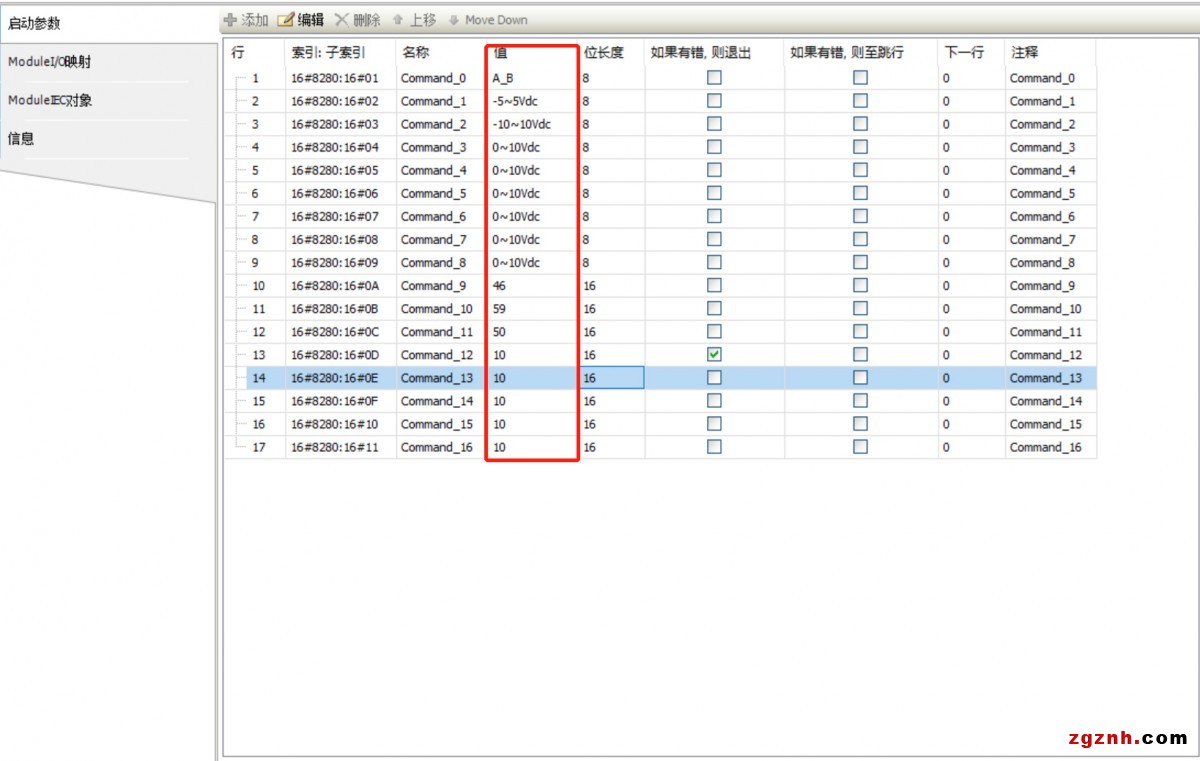
Task: Click the Move Down arrow icon
Action: [454, 20]
